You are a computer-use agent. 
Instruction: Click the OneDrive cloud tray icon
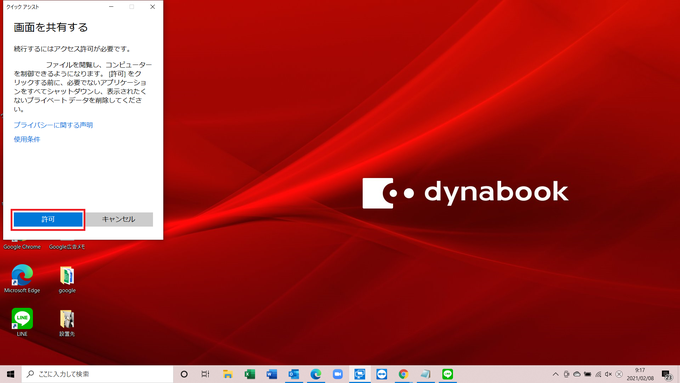coord(577,374)
